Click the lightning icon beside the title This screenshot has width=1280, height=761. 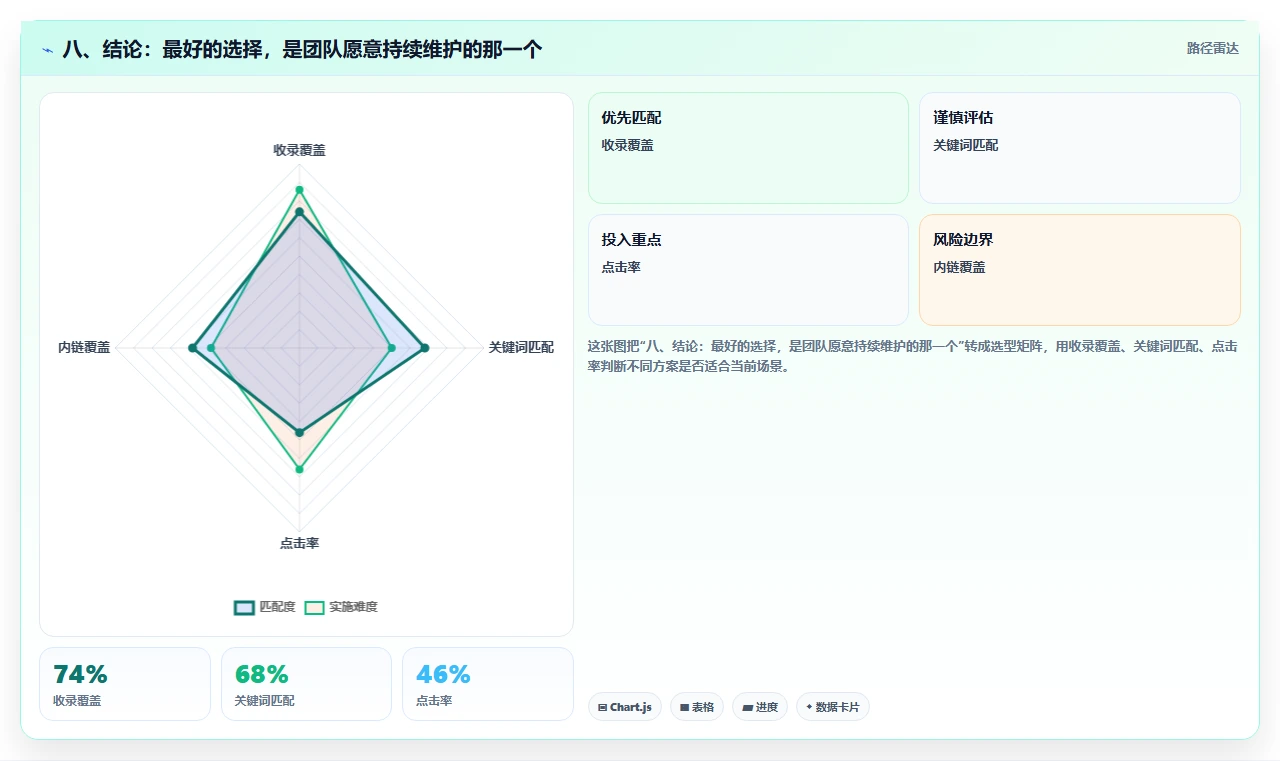click(47, 49)
